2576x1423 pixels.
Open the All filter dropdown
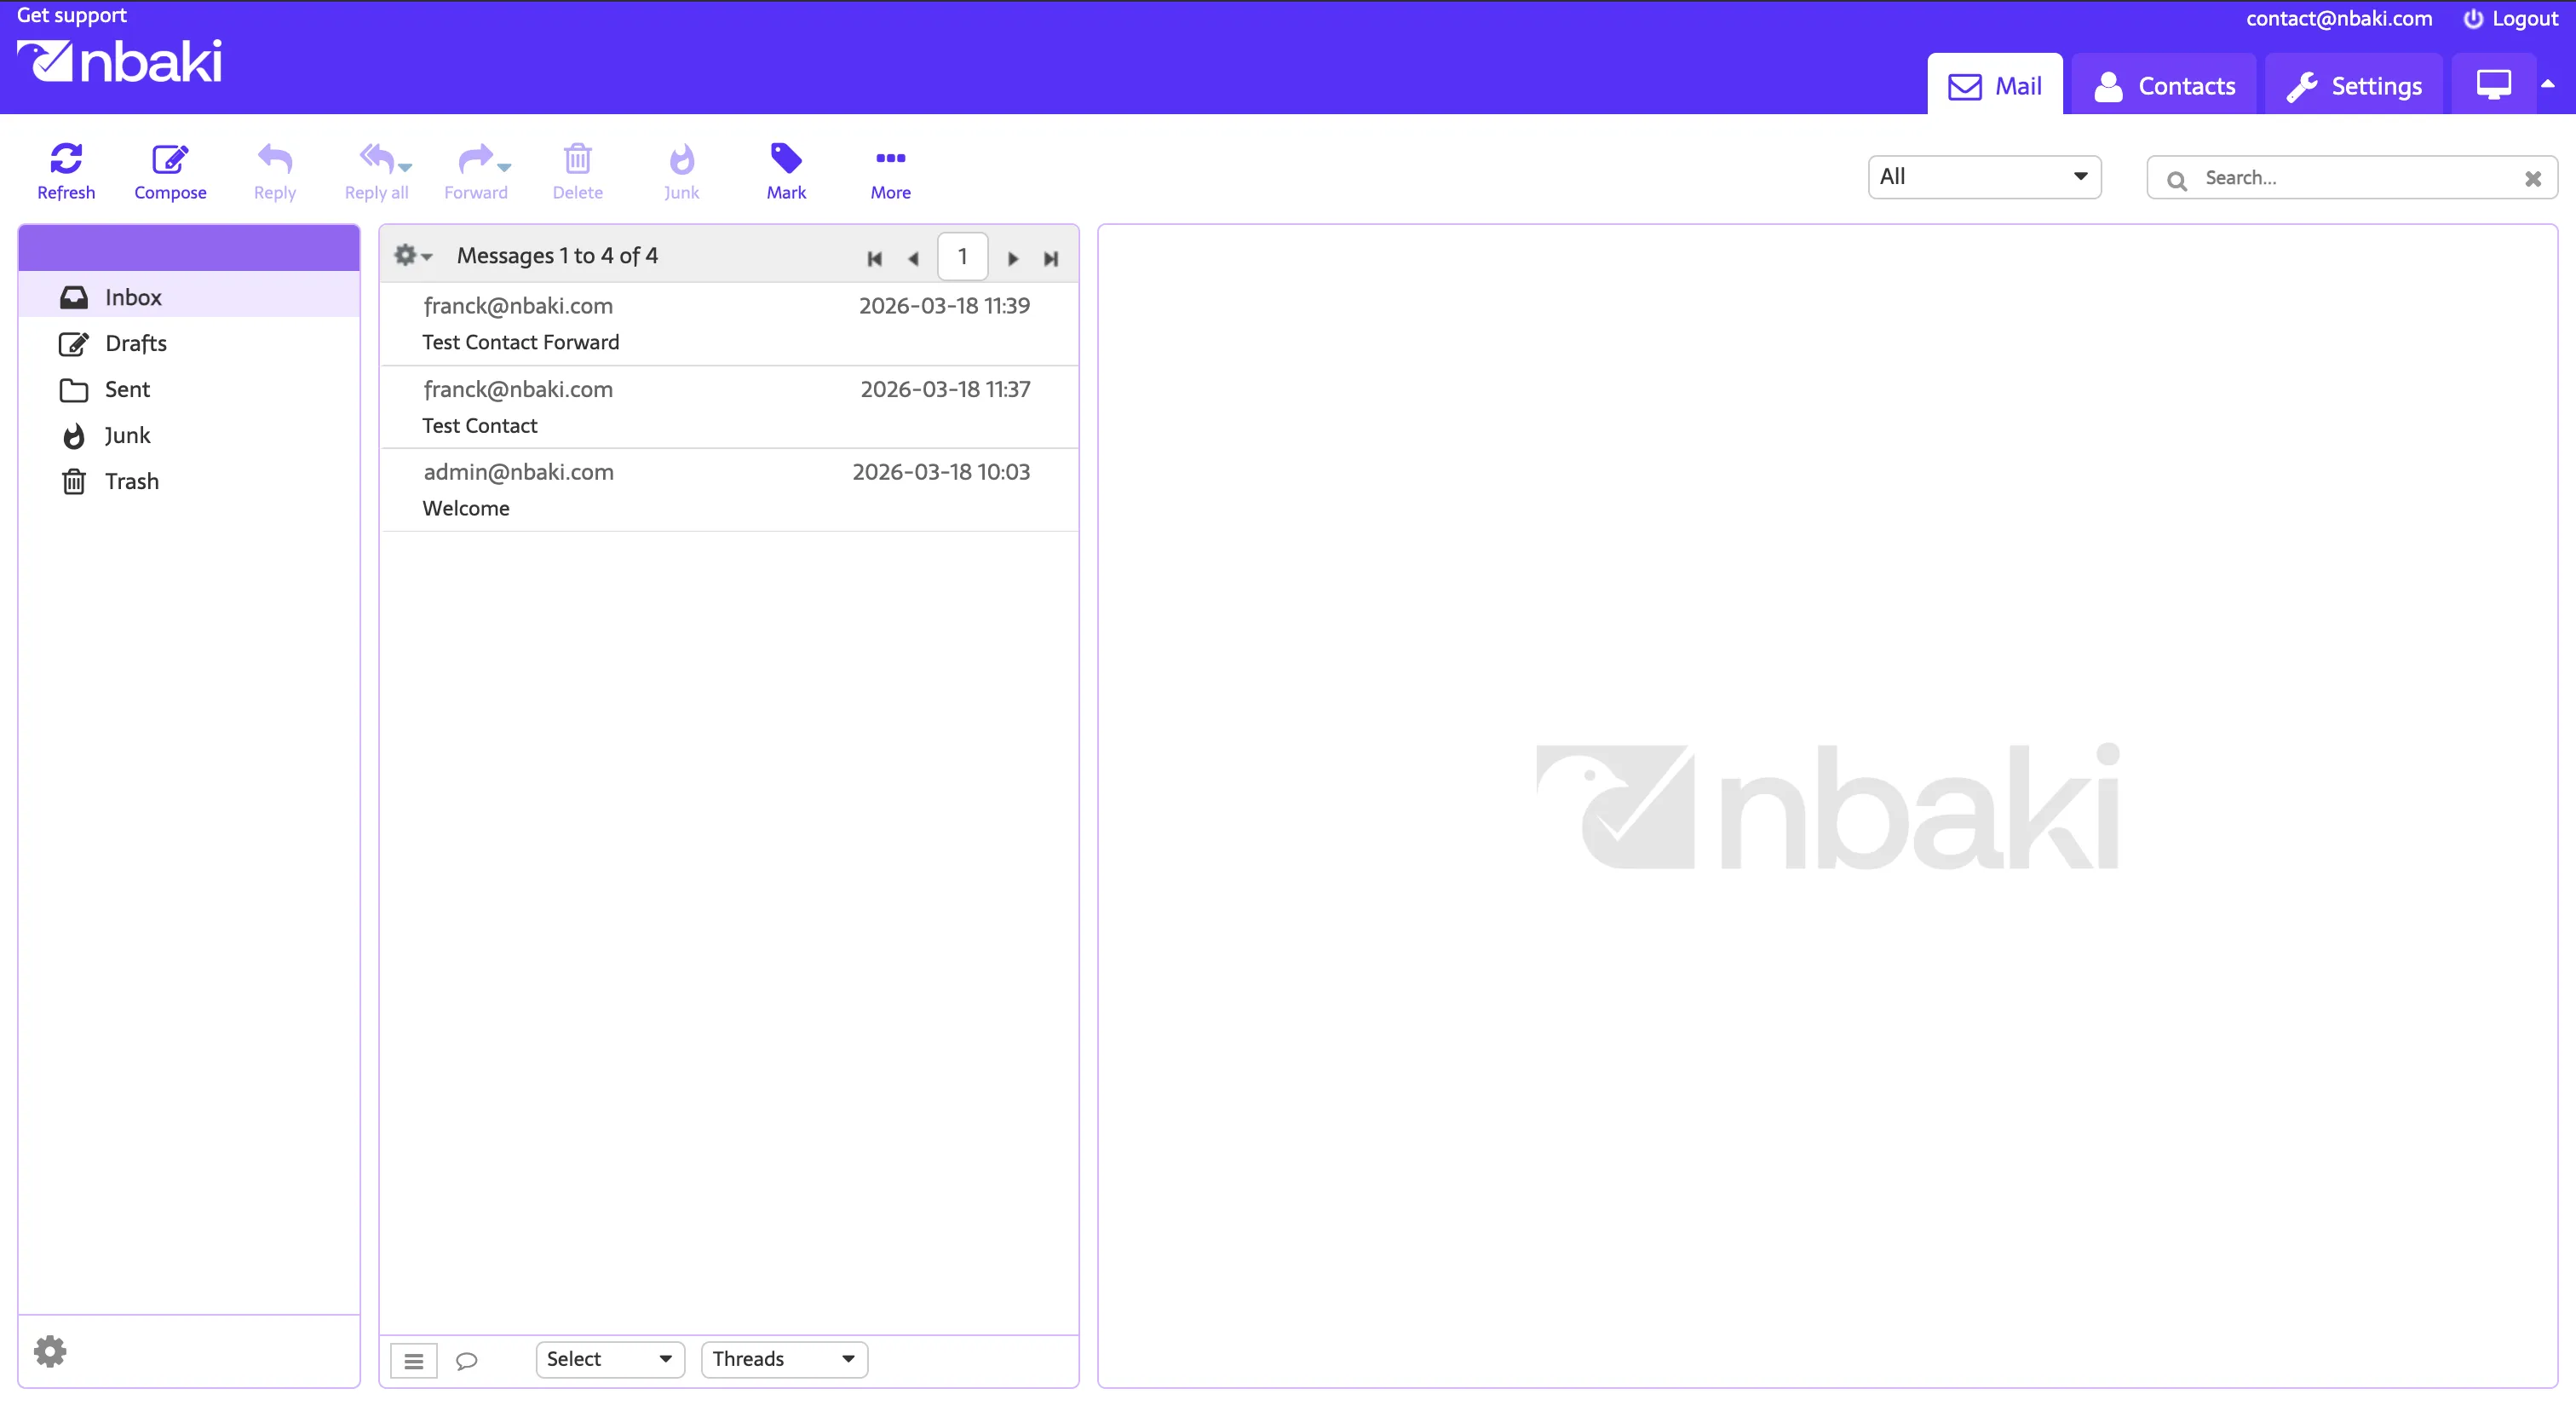[x=1984, y=177]
